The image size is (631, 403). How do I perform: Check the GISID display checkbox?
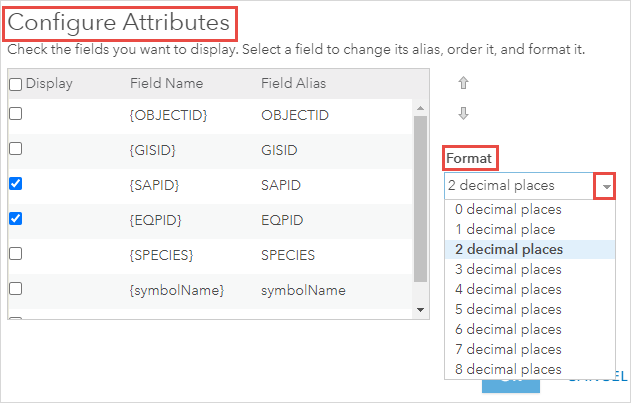[15, 149]
